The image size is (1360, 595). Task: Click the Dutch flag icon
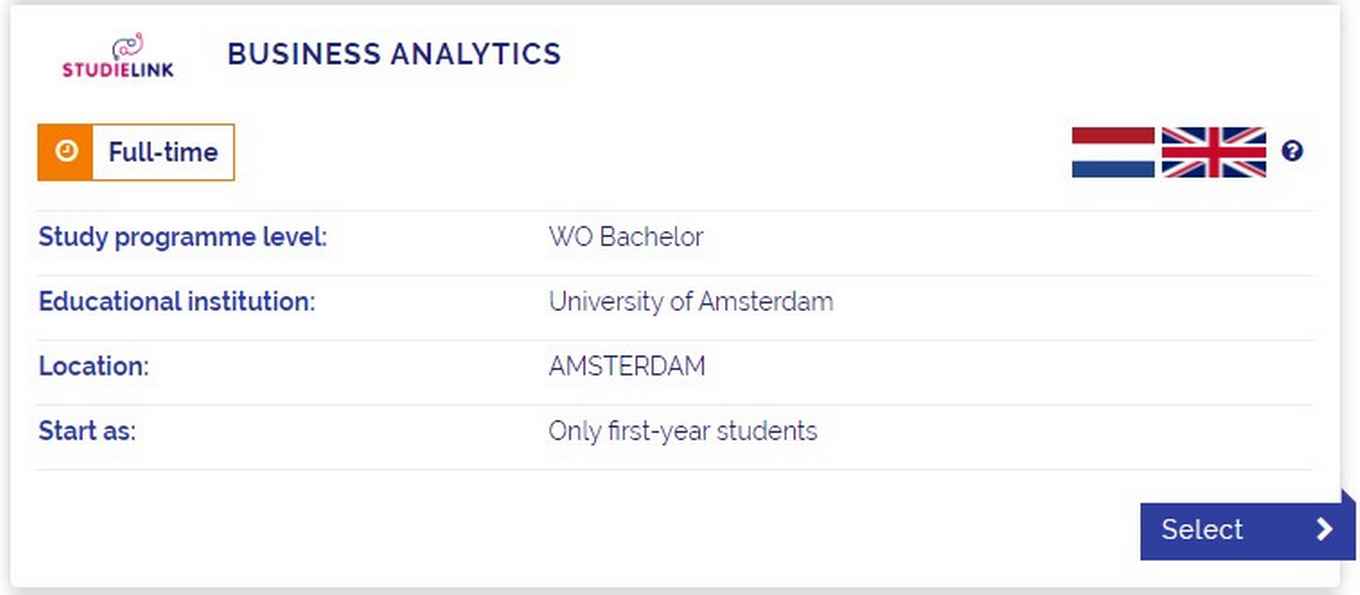pos(1113,152)
